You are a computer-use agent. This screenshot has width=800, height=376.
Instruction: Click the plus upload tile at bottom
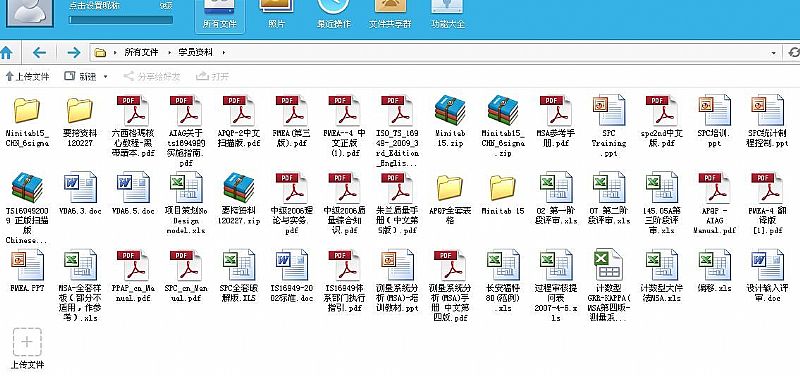(x=27, y=342)
